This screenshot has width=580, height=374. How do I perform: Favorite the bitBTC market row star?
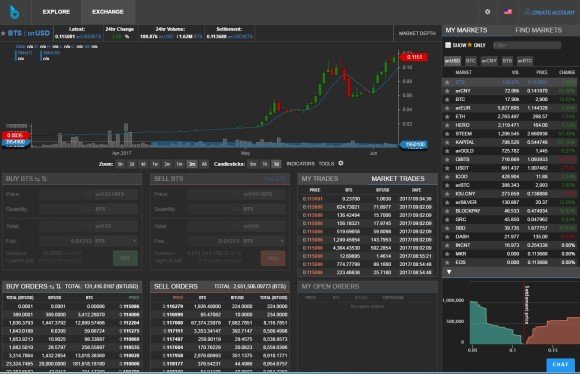click(447, 185)
